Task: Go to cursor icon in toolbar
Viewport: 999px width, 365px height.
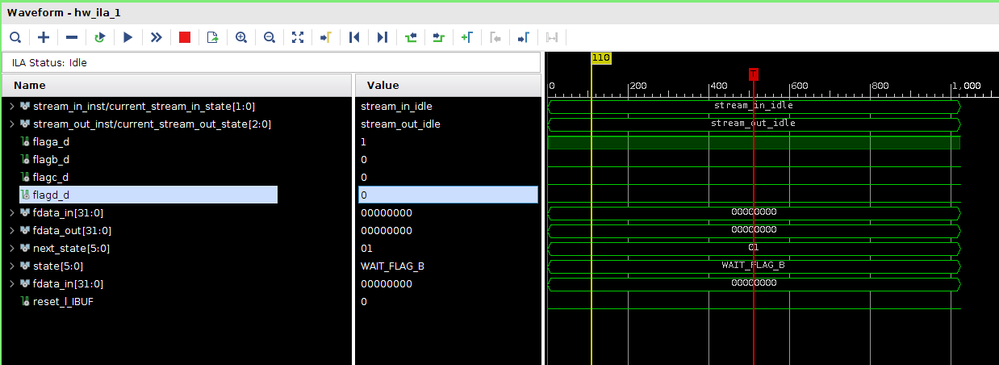Action: (x=326, y=38)
